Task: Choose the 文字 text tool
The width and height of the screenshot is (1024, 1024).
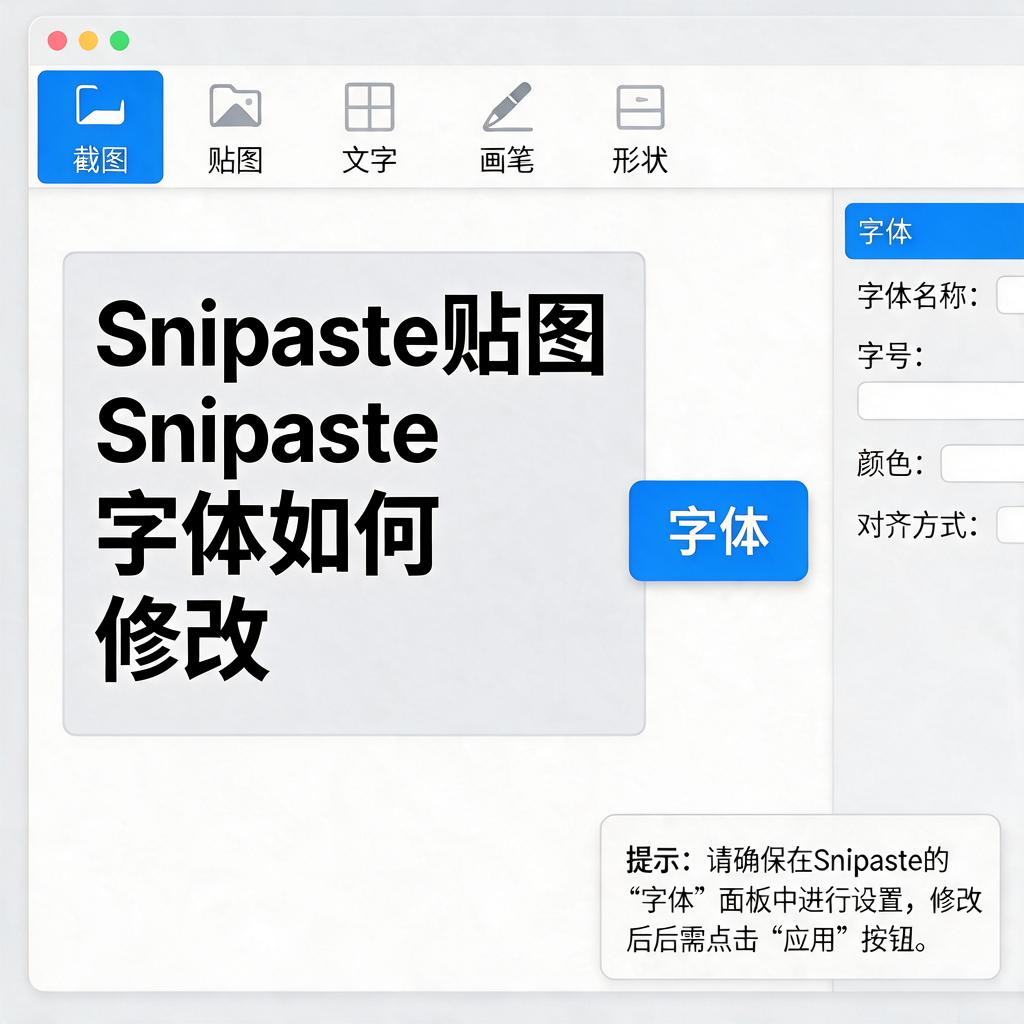Action: [x=370, y=129]
